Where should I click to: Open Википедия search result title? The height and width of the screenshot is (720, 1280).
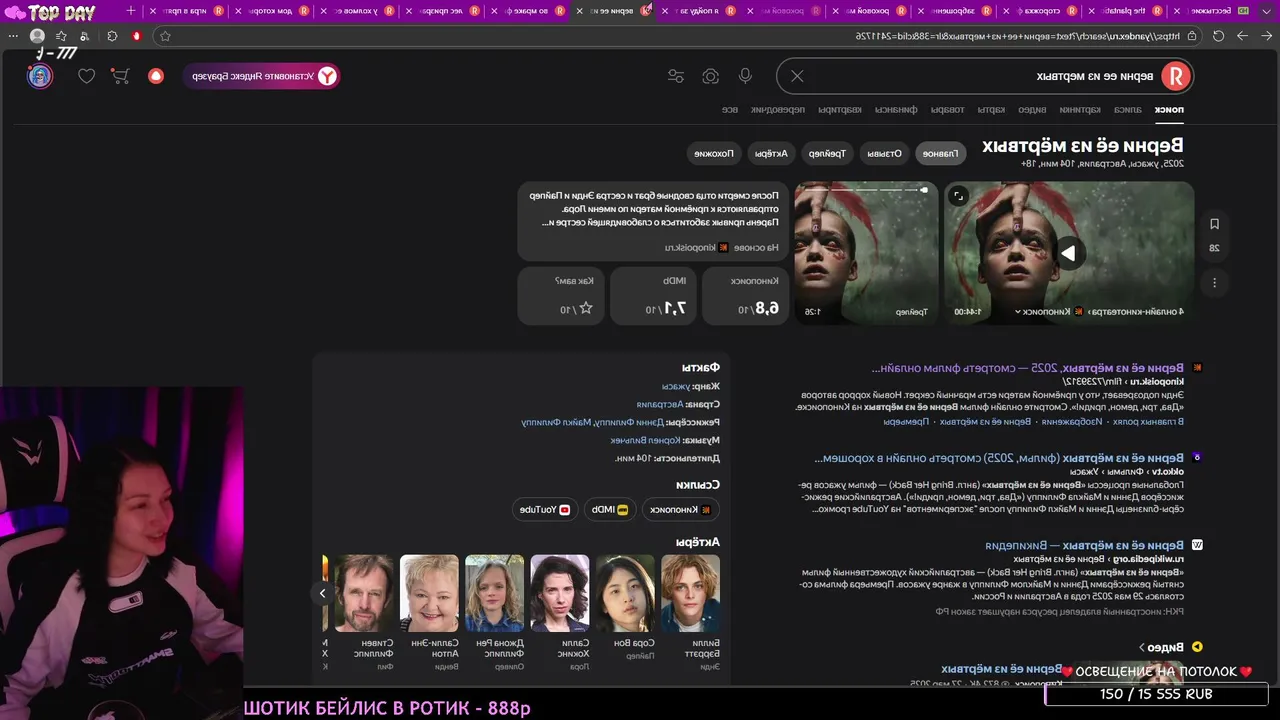pos(1085,545)
